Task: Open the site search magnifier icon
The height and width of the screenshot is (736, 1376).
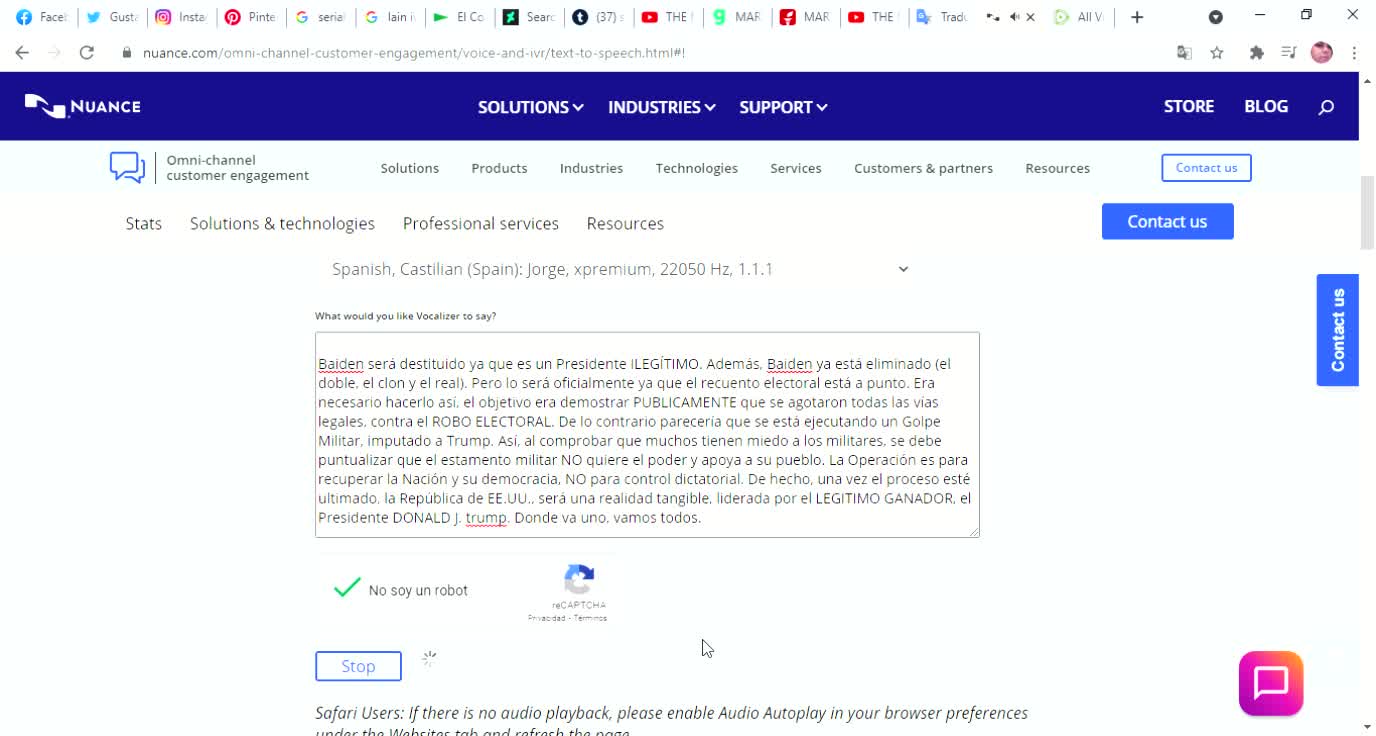Action: [x=1326, y=107]
